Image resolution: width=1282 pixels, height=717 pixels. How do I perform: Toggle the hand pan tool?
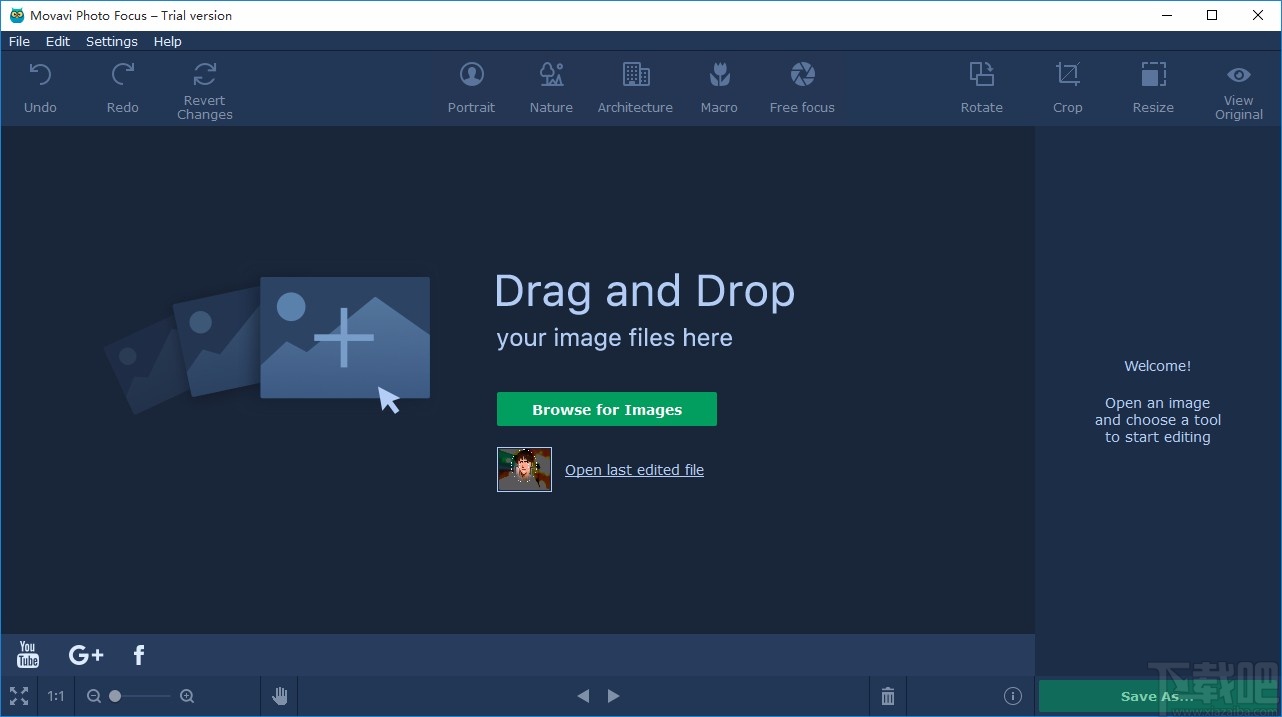tap(280, 696)
